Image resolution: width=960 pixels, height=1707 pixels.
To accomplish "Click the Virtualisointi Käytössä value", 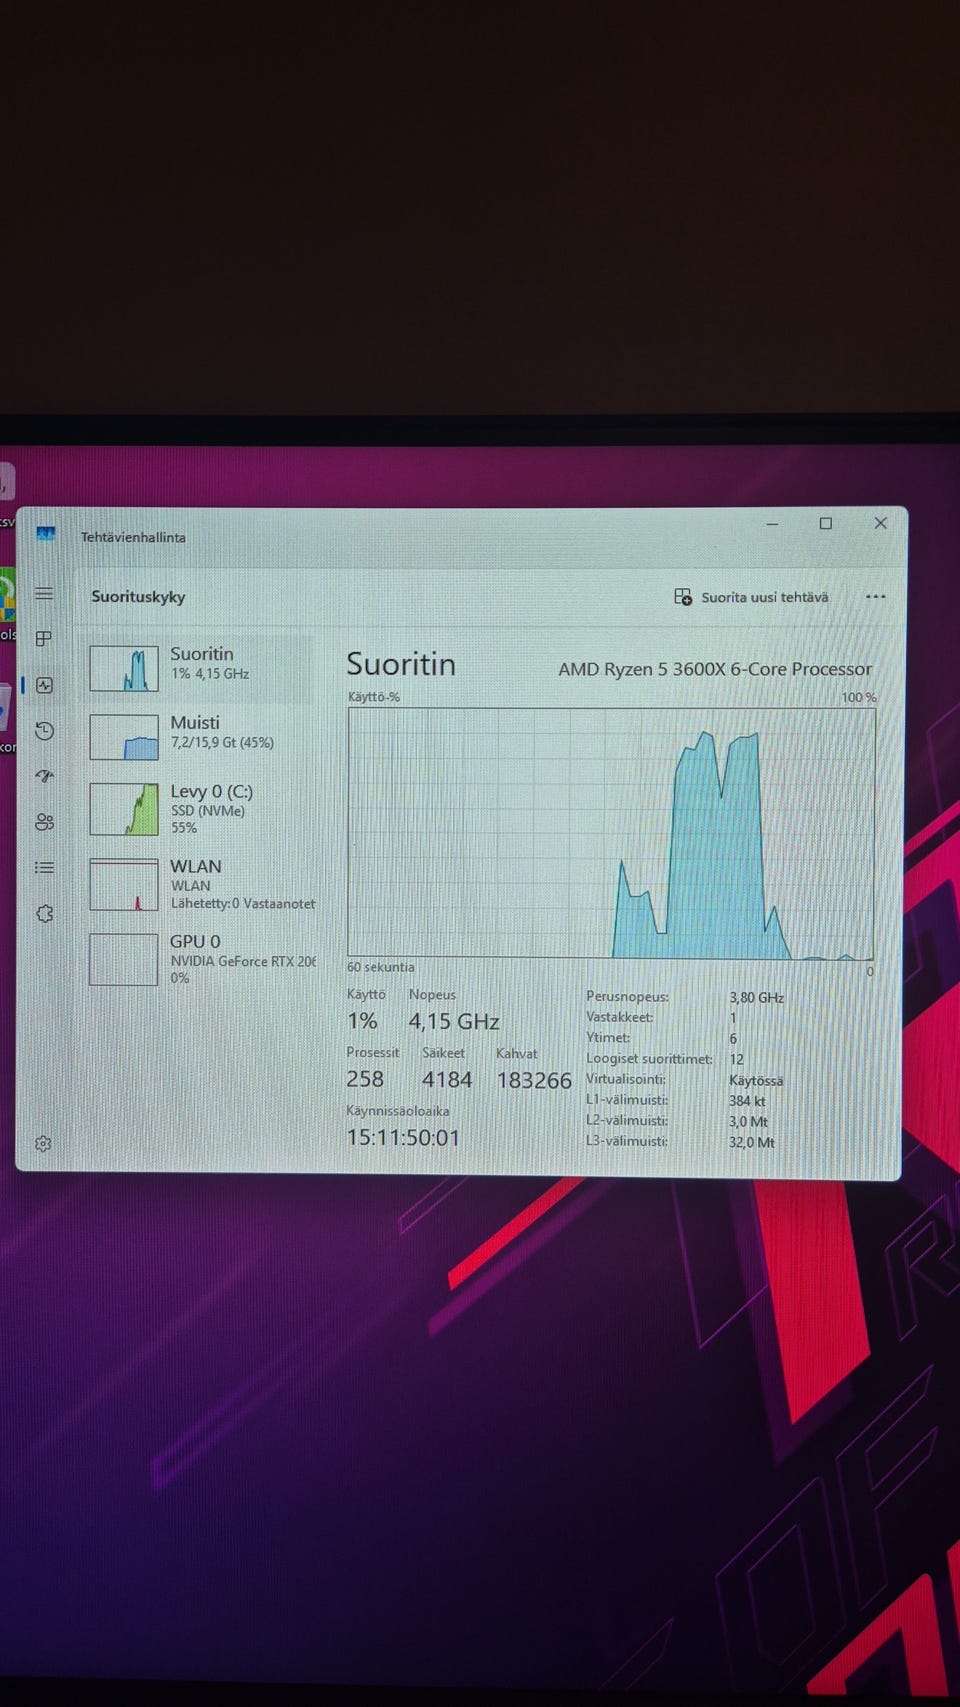I will [756, 1081].
